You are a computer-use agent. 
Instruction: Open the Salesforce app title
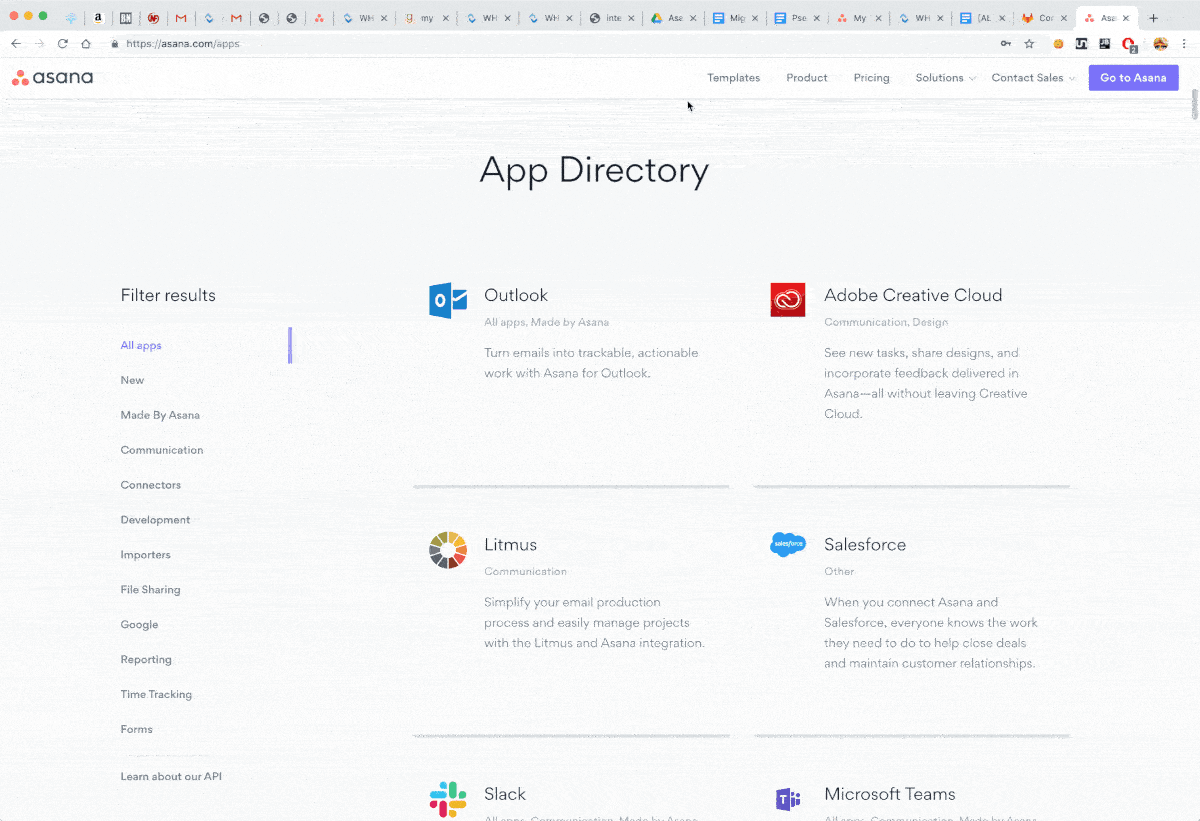(865, 545)
